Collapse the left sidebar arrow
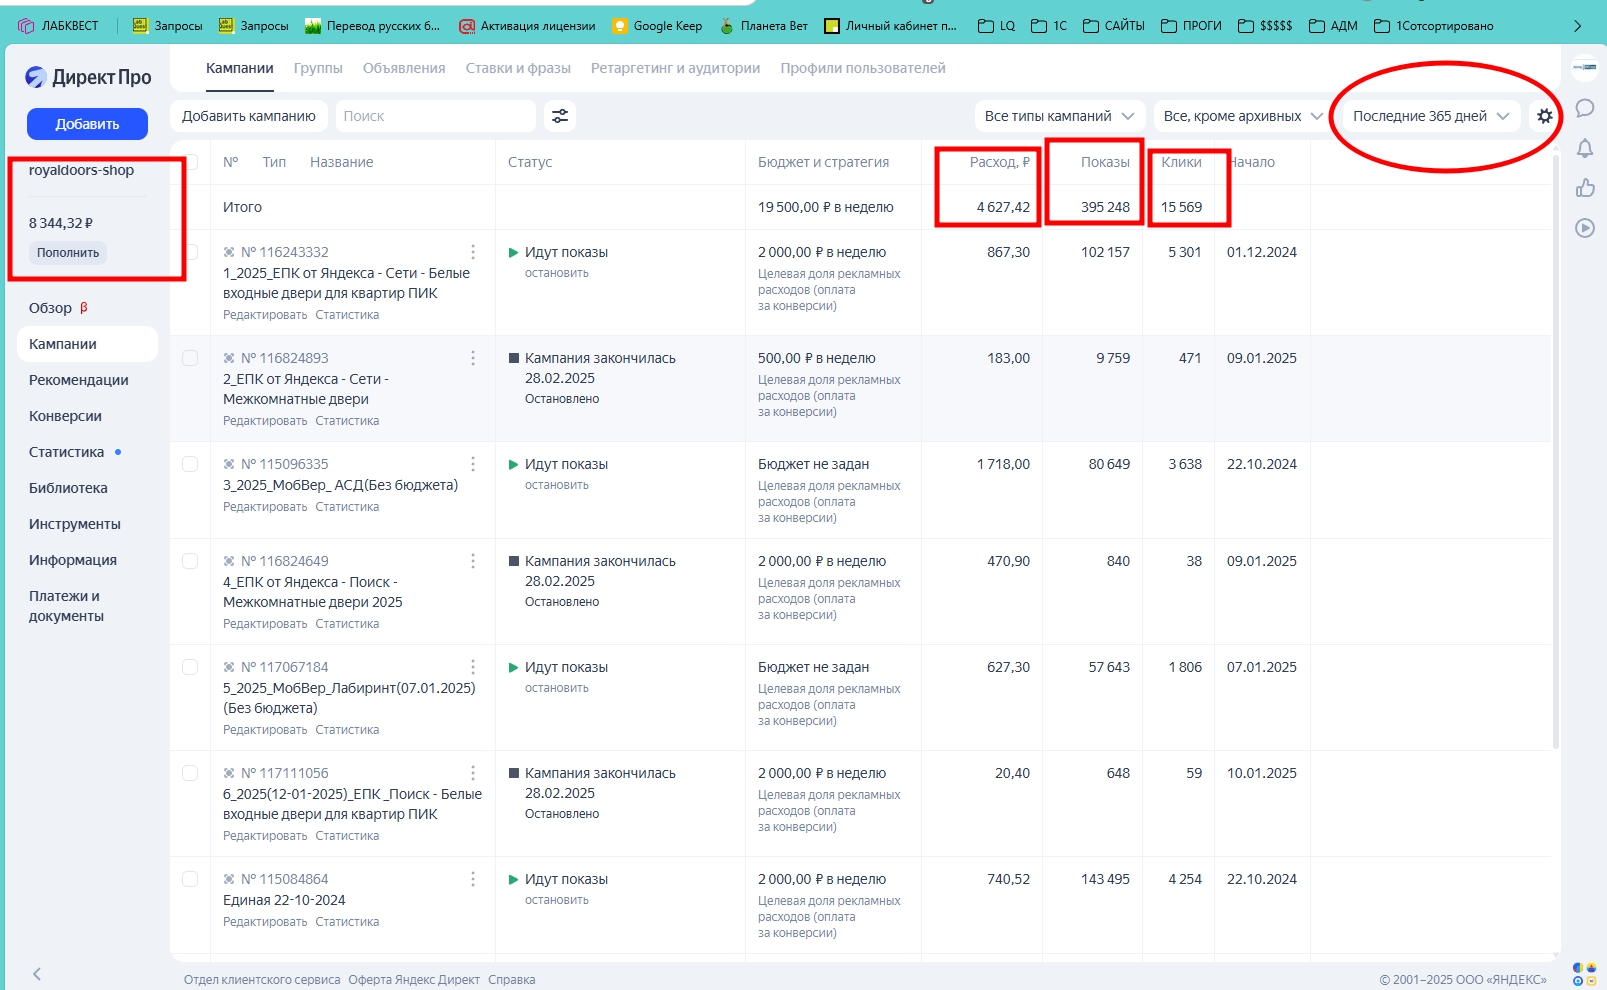 pos(37,974)
